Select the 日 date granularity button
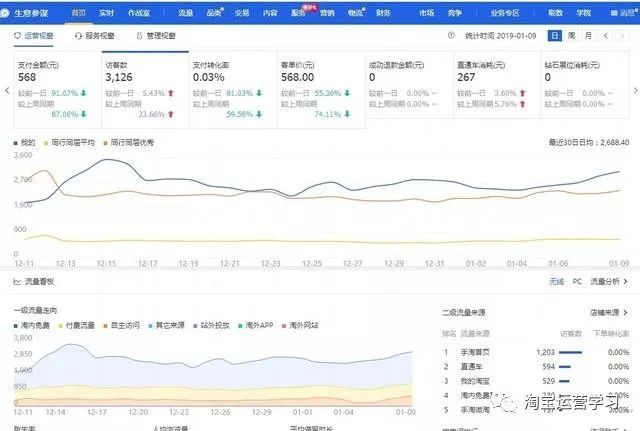 coord(555,36)
